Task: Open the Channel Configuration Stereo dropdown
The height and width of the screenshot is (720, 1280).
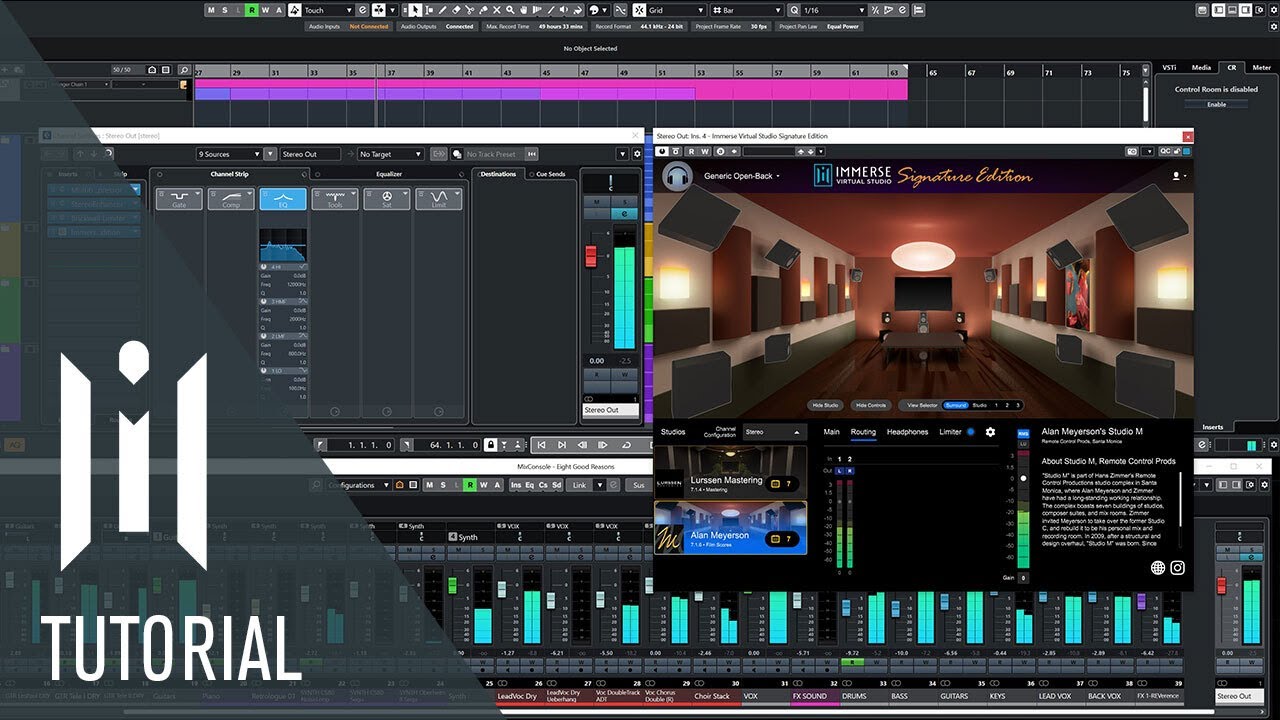Action: [x=774, y=432]
